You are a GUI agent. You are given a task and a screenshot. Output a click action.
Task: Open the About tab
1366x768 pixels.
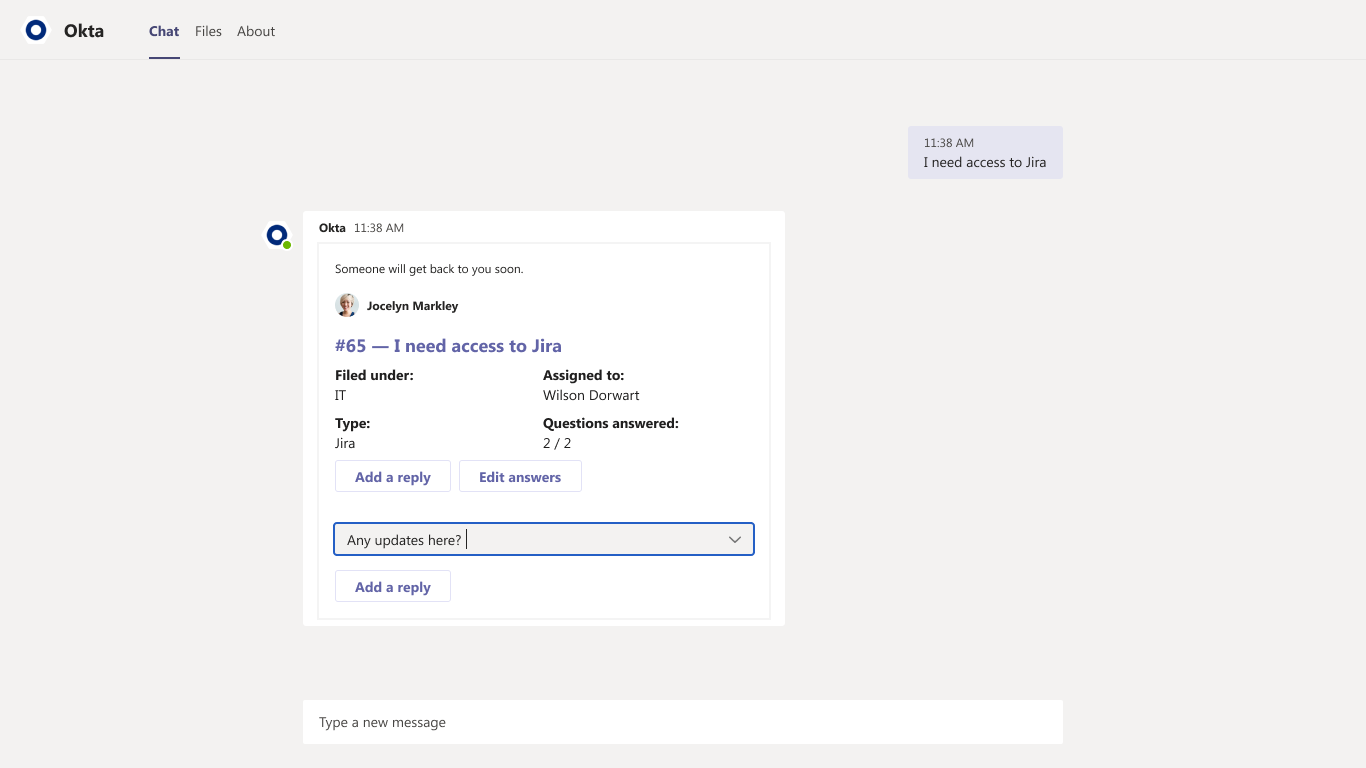[256, 31]
